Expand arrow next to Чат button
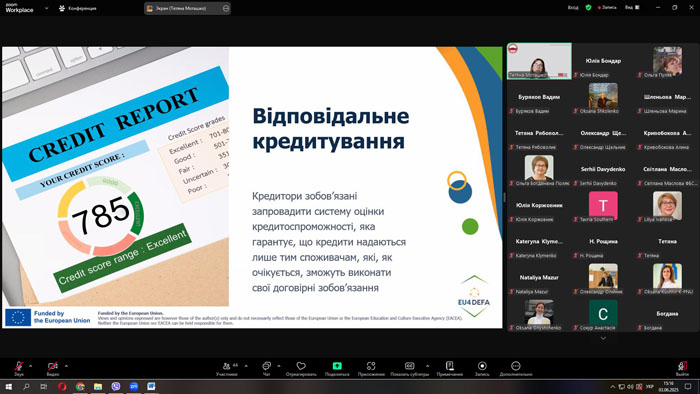The width and height of the screenshot is (700, 394). point(279,366)
